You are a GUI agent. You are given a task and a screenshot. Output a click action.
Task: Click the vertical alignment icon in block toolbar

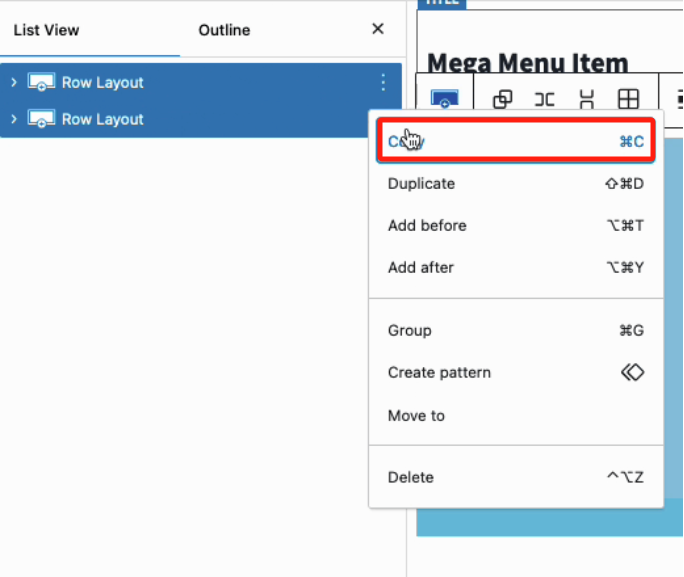(587, 98)
